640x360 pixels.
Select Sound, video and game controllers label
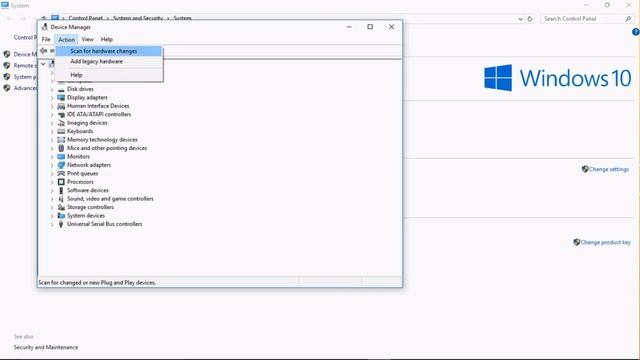pos(110,199)
